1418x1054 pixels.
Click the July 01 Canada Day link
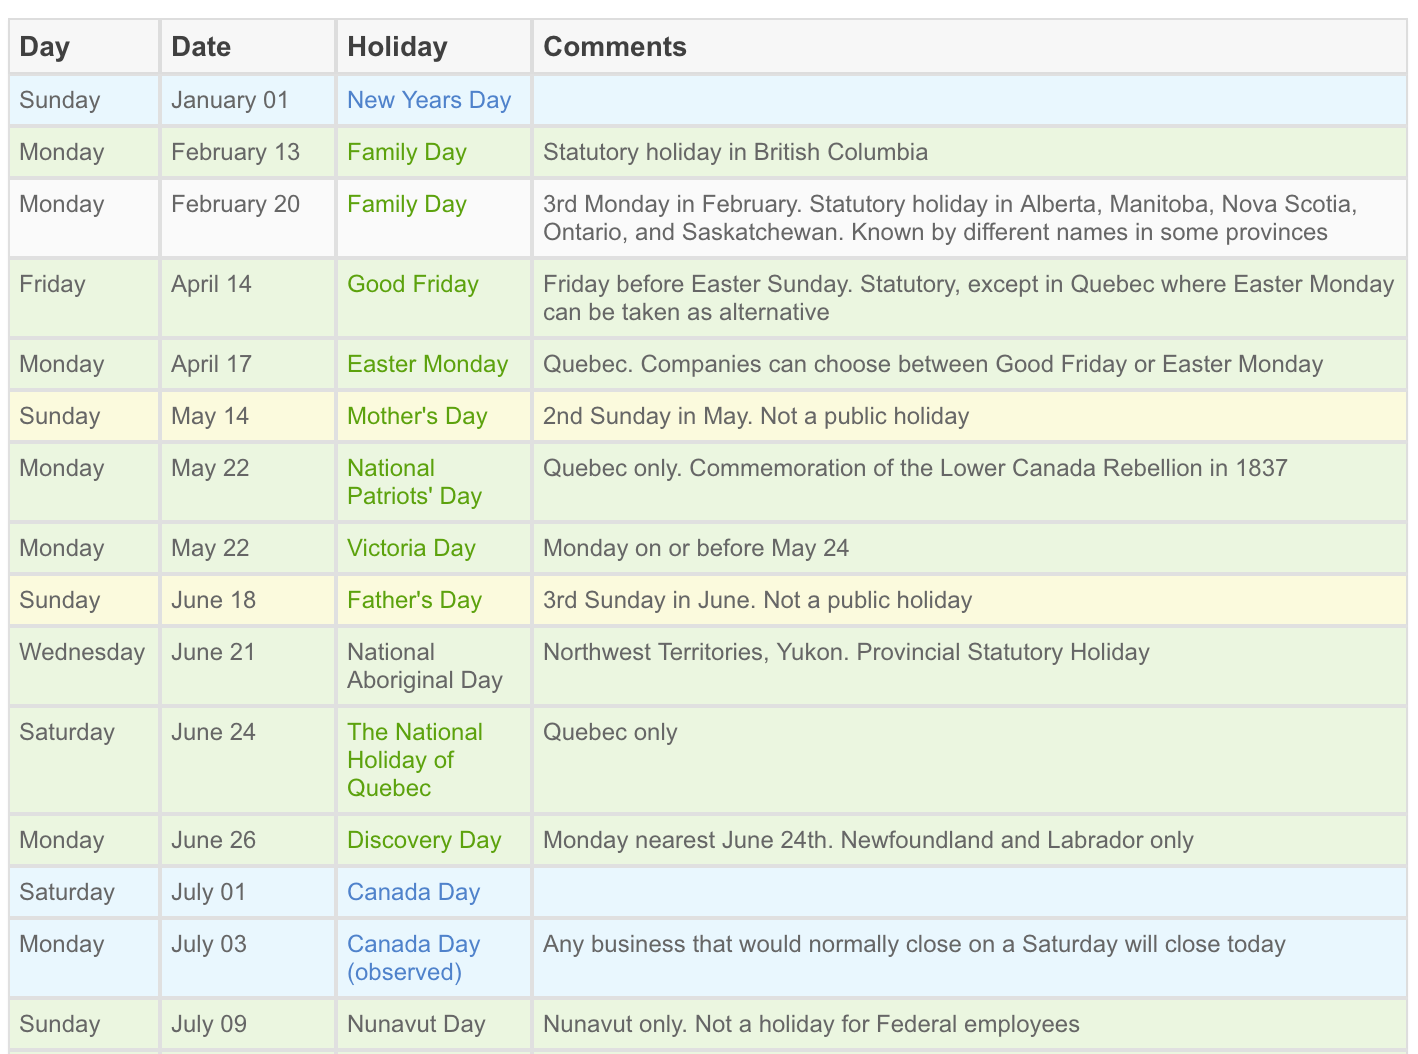[x=413, y=892]
